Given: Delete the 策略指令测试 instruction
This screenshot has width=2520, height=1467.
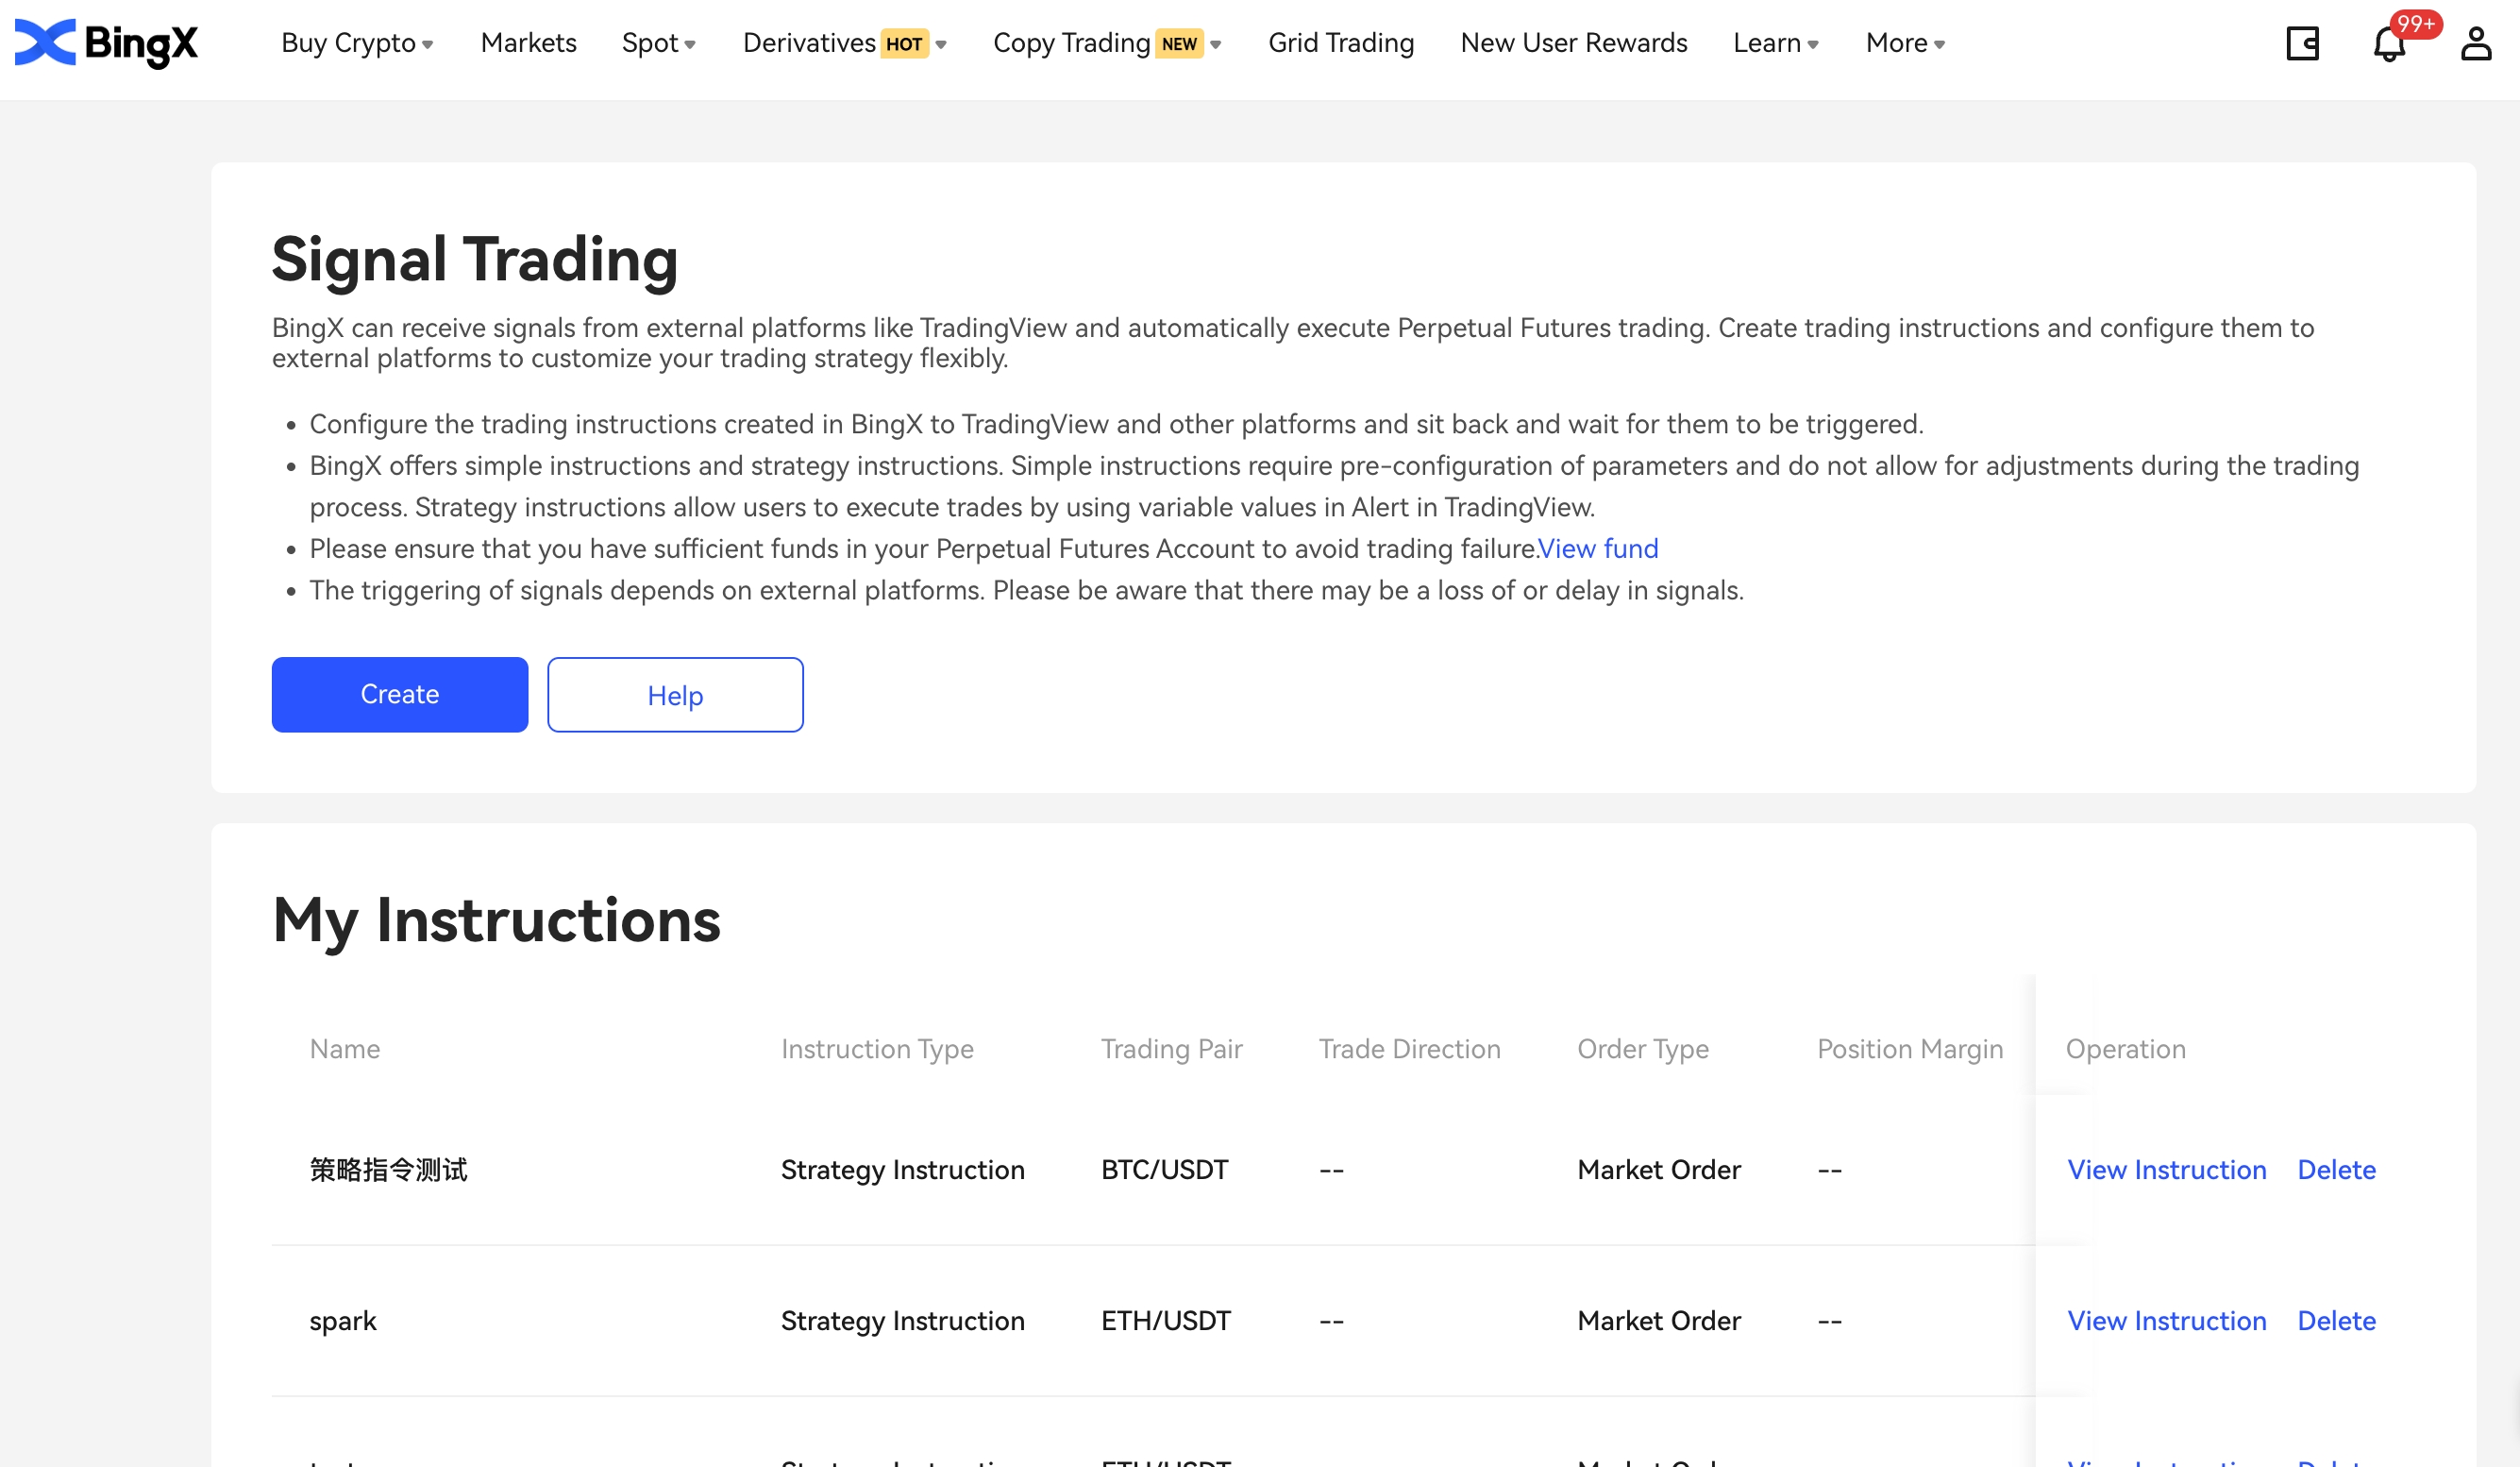Looking at the screenshot, I should (2336, 1169).
